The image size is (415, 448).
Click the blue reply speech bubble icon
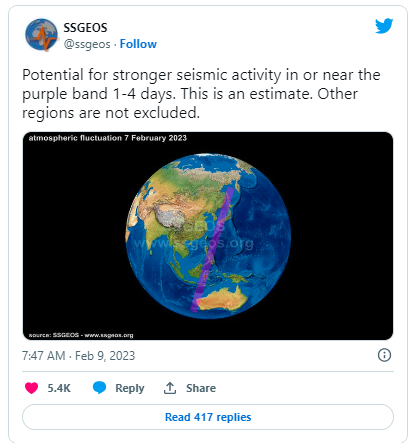tap(99, 388)
